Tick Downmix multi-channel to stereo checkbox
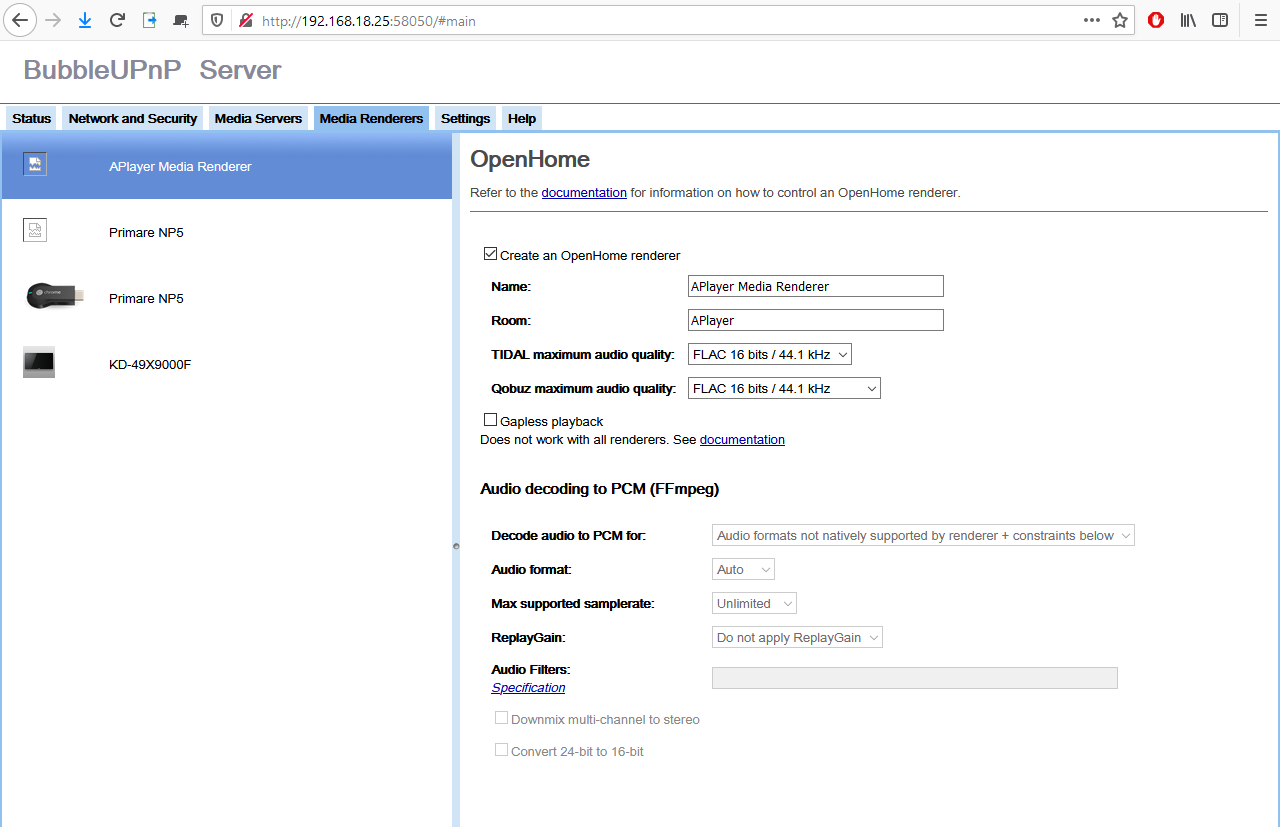The image size is (1280, 827). click(x=501, y=718)
